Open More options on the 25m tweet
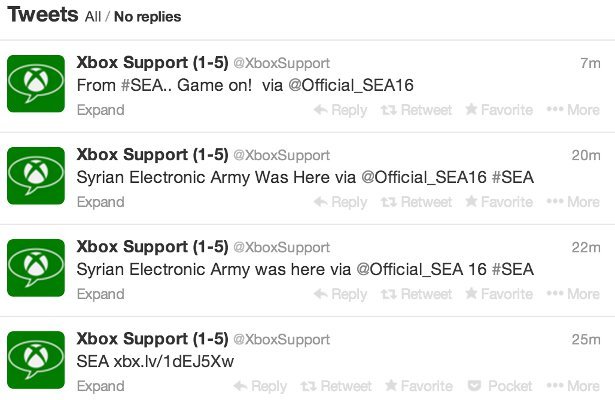The height and width of the screenshot is (400, 615). (573, 386)
